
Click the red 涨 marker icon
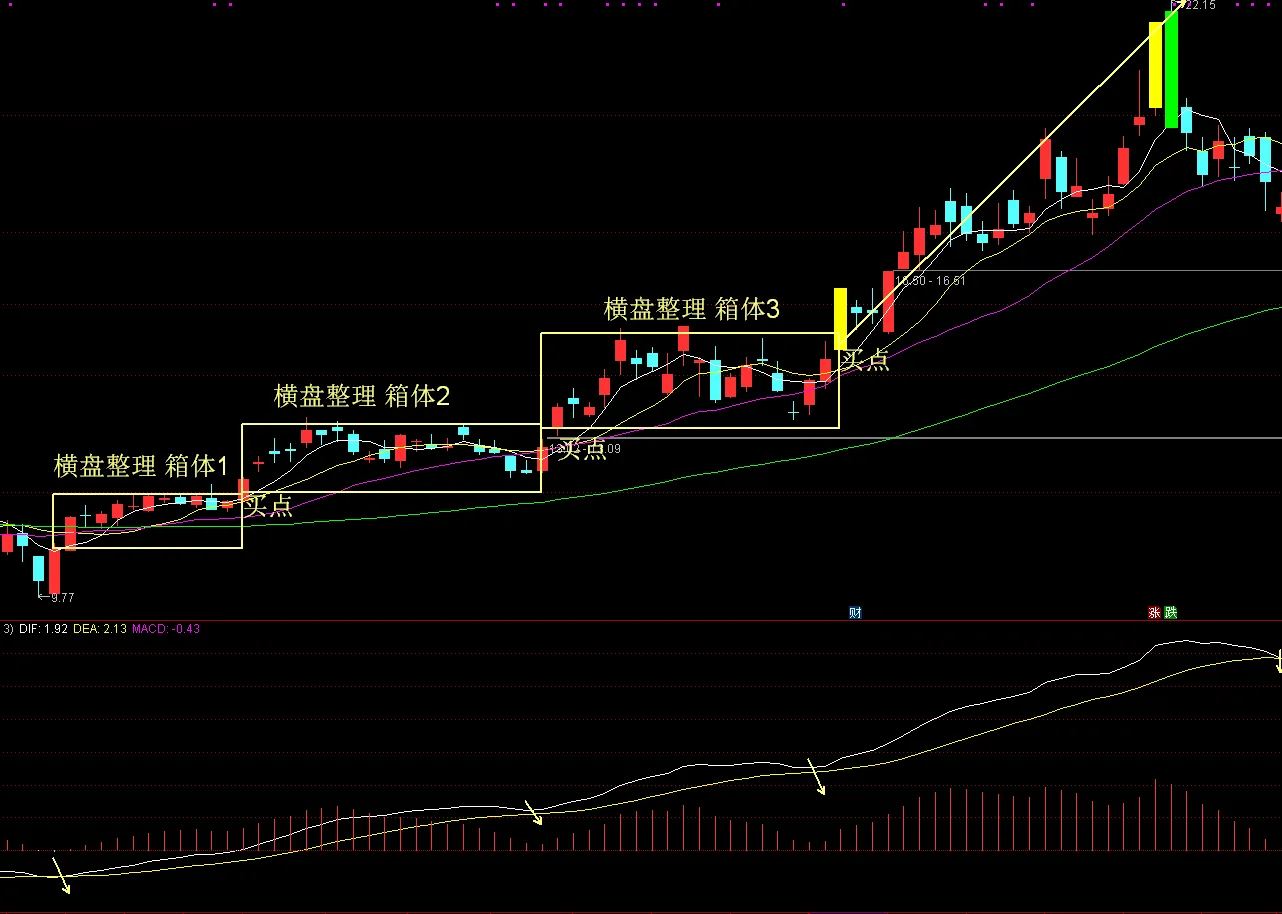pos(1155,612)
